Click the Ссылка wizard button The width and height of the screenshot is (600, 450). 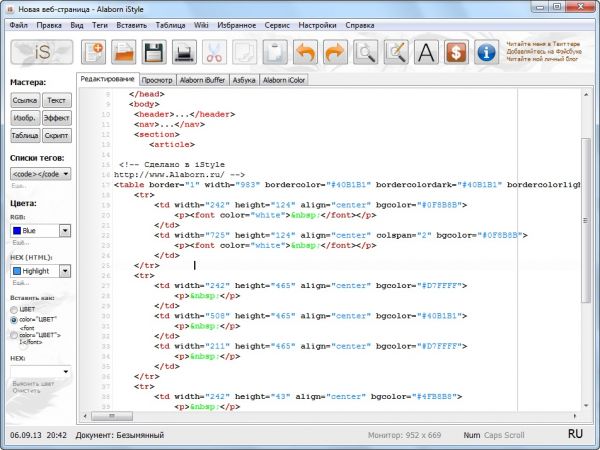click(x=25, y=101)
